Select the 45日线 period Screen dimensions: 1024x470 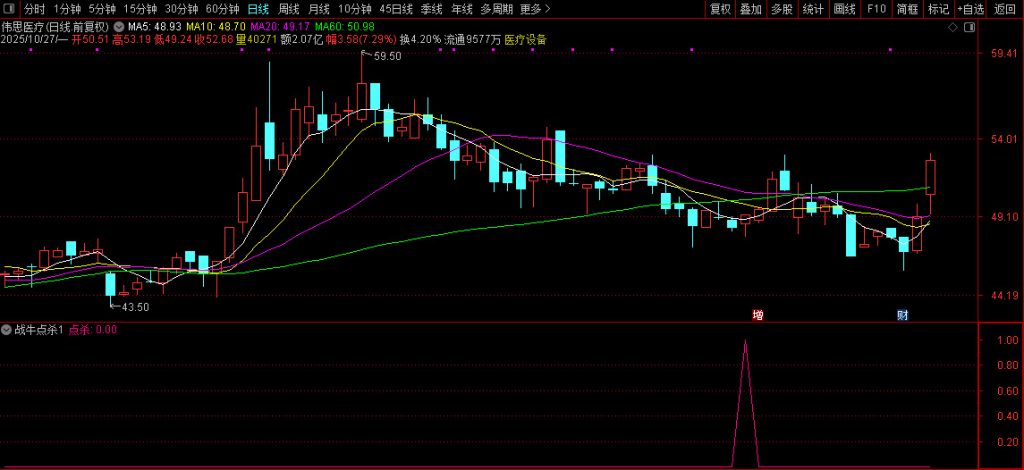pyautogui.click(x=396, y=9)
